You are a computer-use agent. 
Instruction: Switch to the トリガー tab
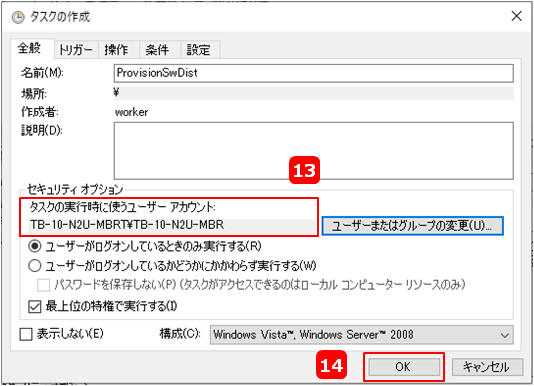76,50
